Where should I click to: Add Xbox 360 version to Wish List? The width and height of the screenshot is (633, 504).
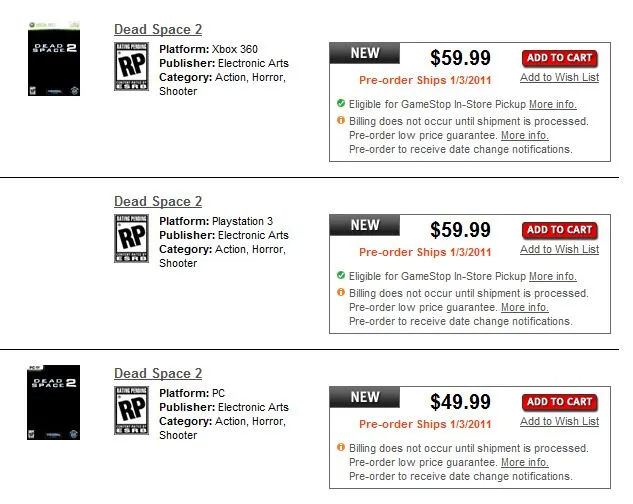(x=559, y=78)
